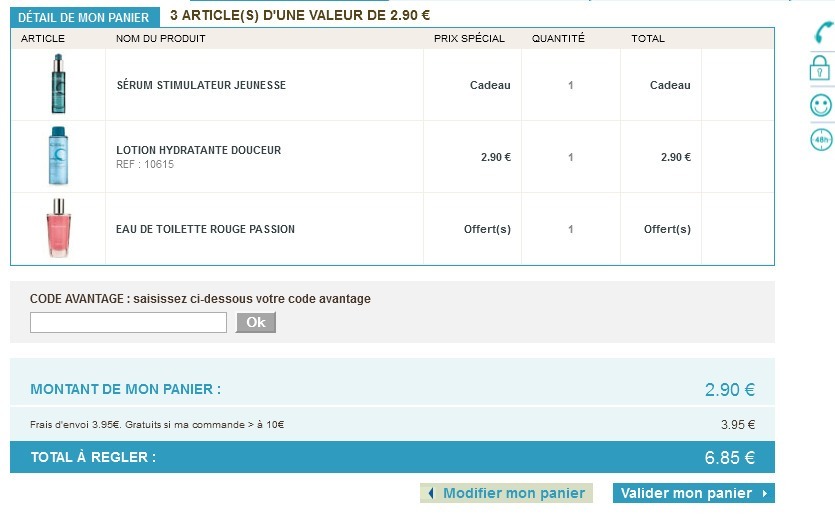Click the Total à régler amount 6.85 €
Viewport: 835px width, 521px height.
[729, 458]
